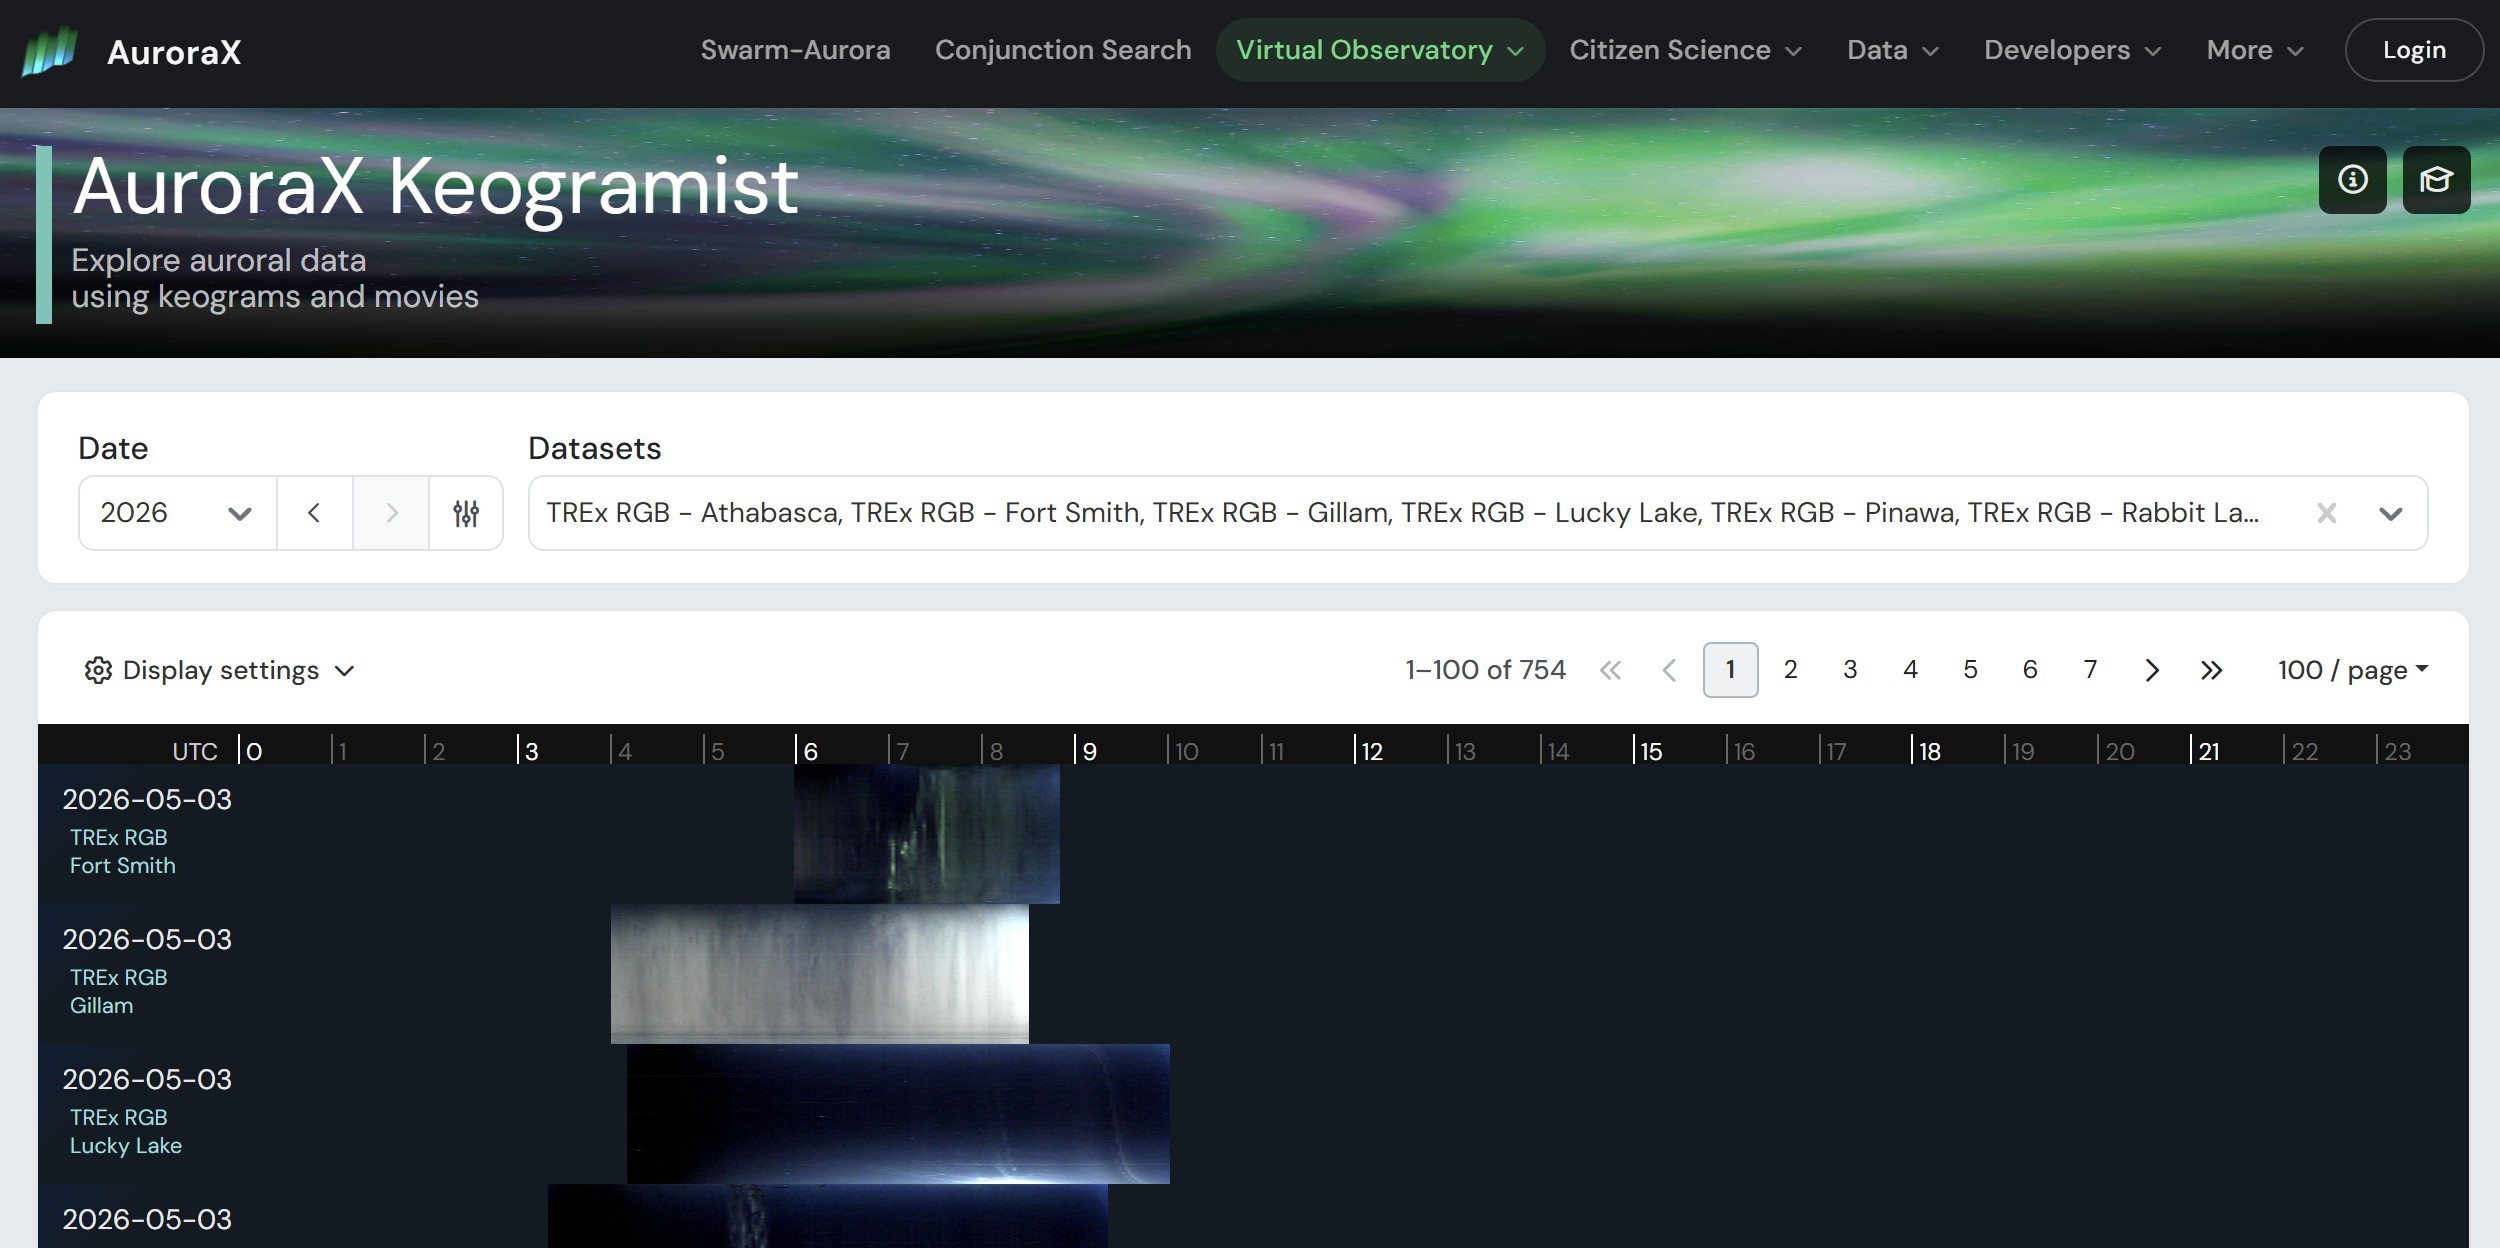This screenshot has width=2500, height=1248.
Task: Jump to last page double-arrow
Action: (2212, 670)
